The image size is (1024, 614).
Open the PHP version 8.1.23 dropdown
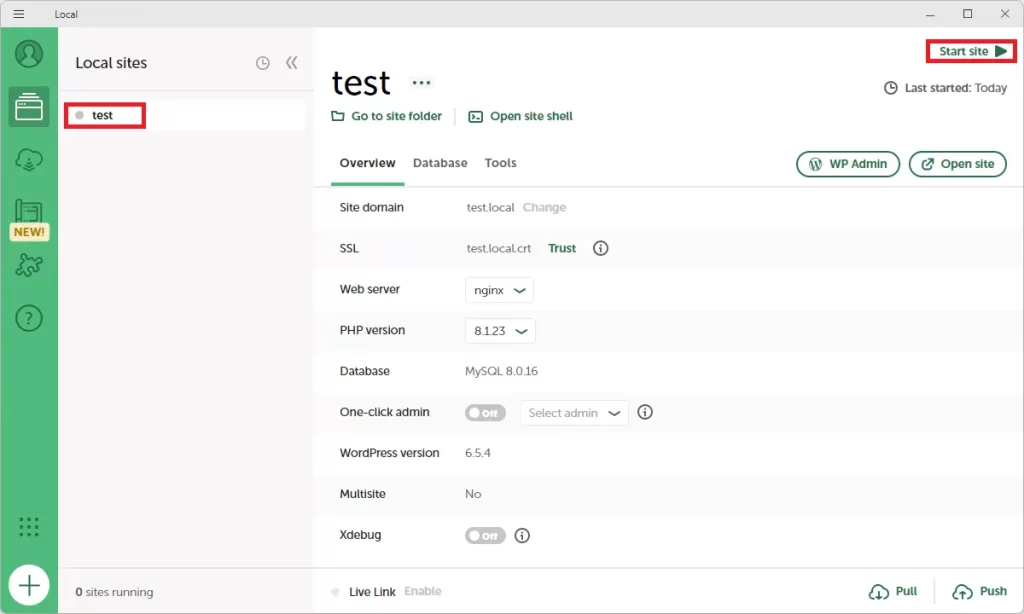click(500, 331)
